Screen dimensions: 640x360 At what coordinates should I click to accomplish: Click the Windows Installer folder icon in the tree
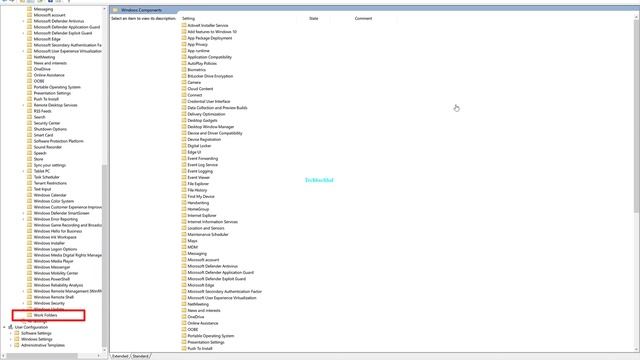pyautogui.click(x=29, y=243)
